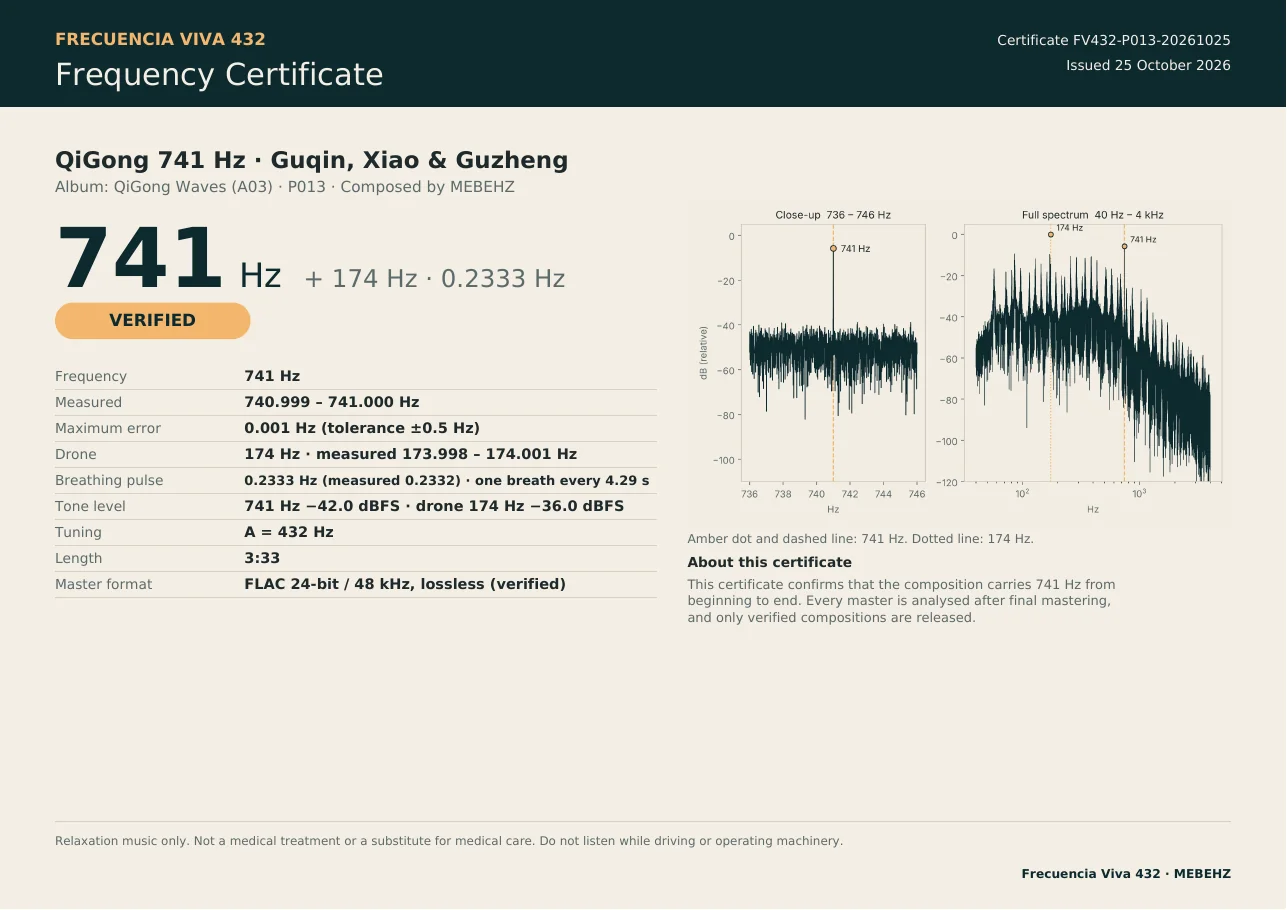Select the Master format FLAC 24-bit value
Screen dimensions: 1287x910
(405, 584)
